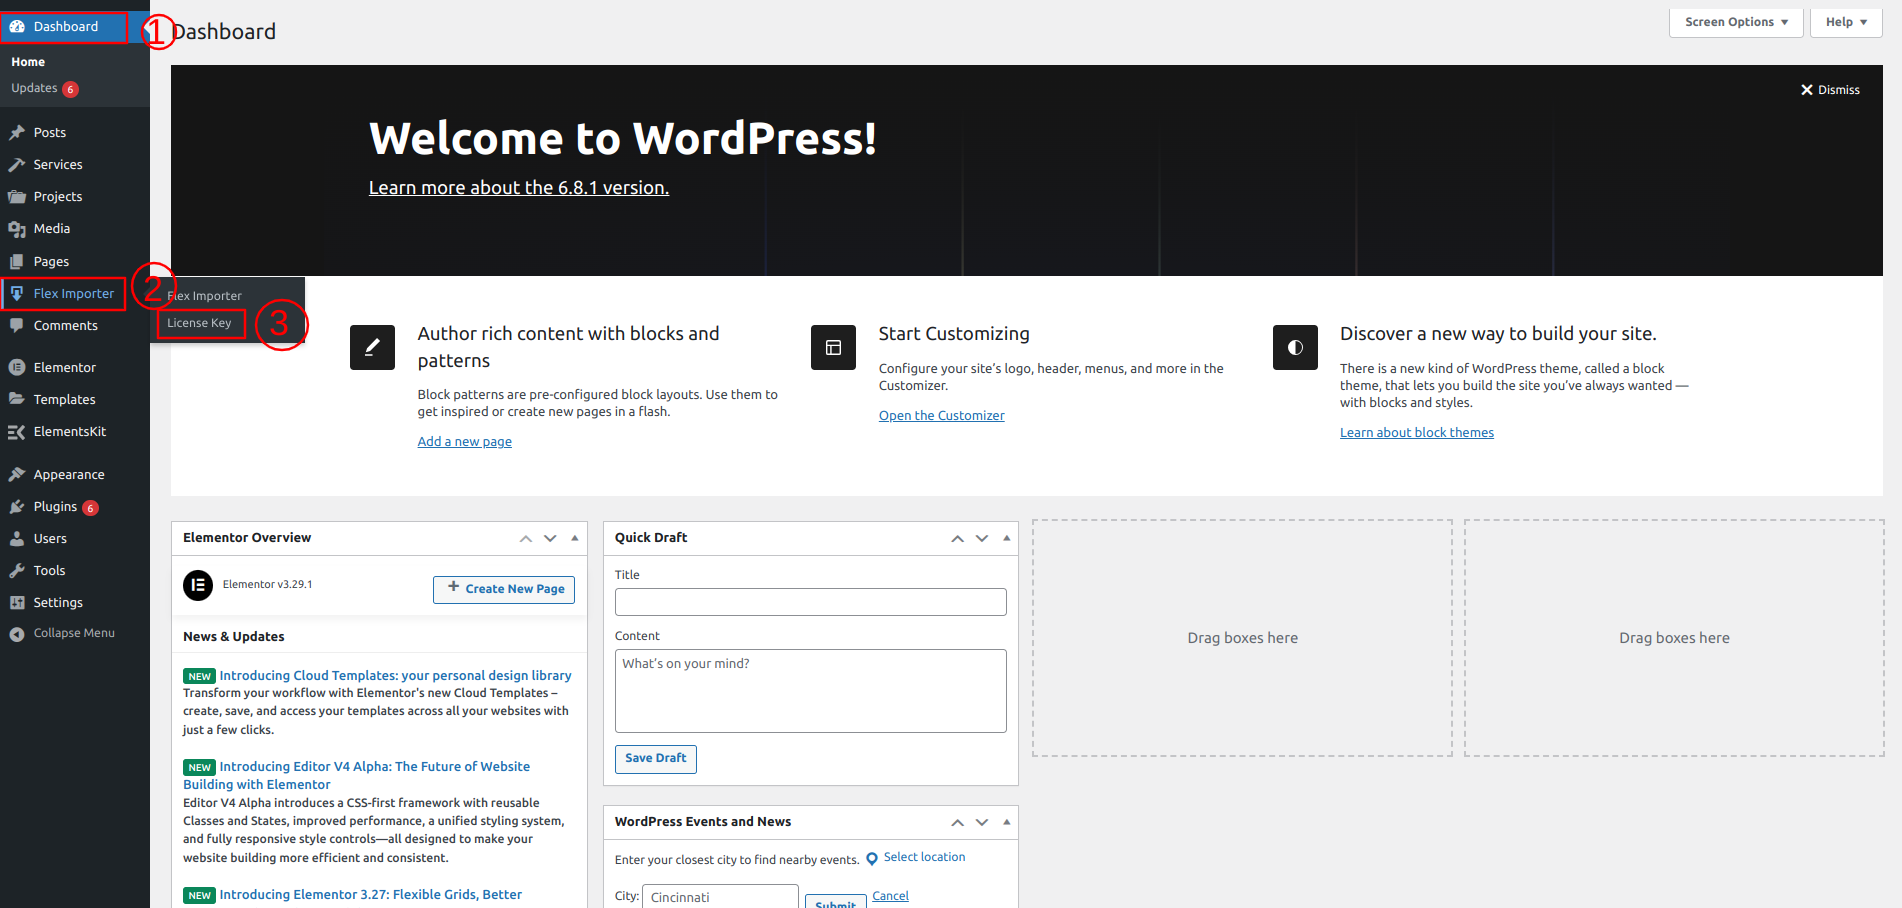Open the Customizer link
The image size is (1902, 908).
(941, 416)
